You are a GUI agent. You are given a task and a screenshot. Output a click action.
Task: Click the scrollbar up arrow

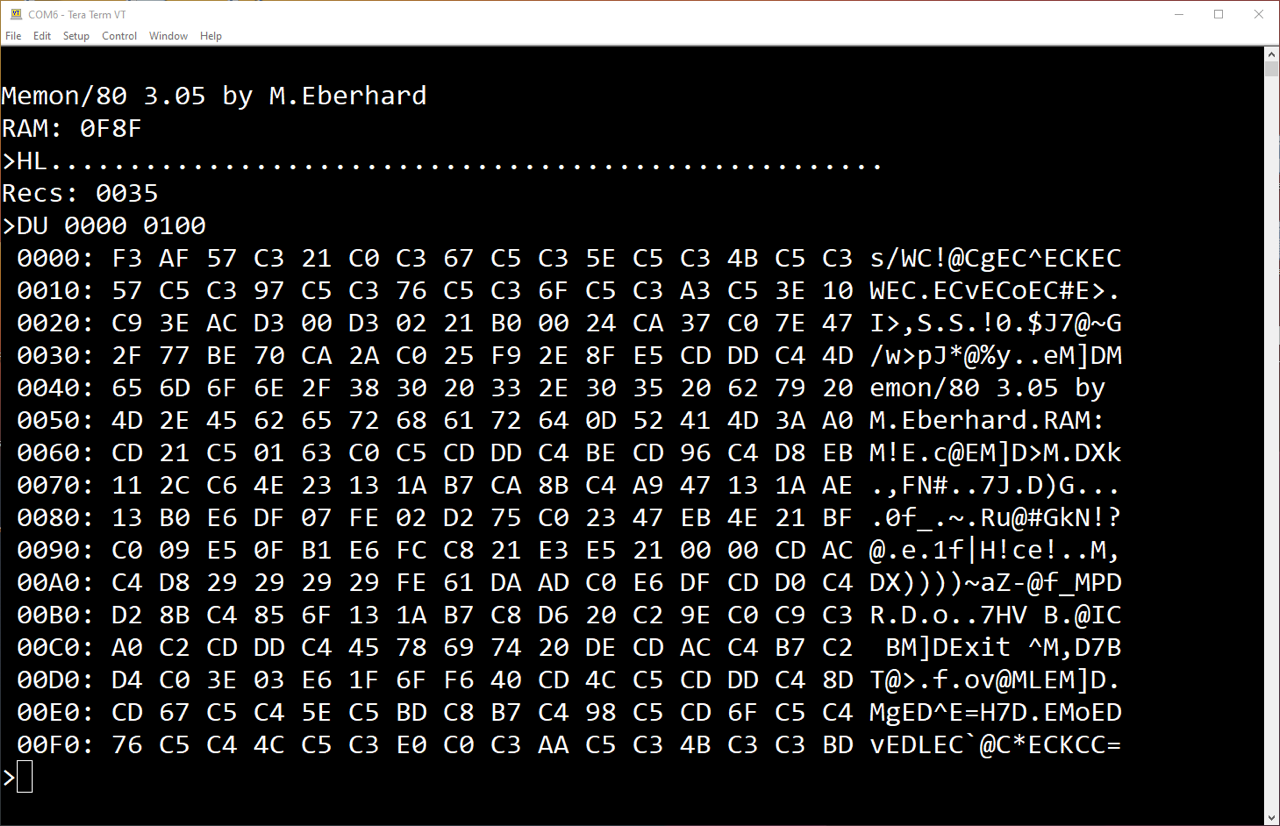(x=1271, y=54)
